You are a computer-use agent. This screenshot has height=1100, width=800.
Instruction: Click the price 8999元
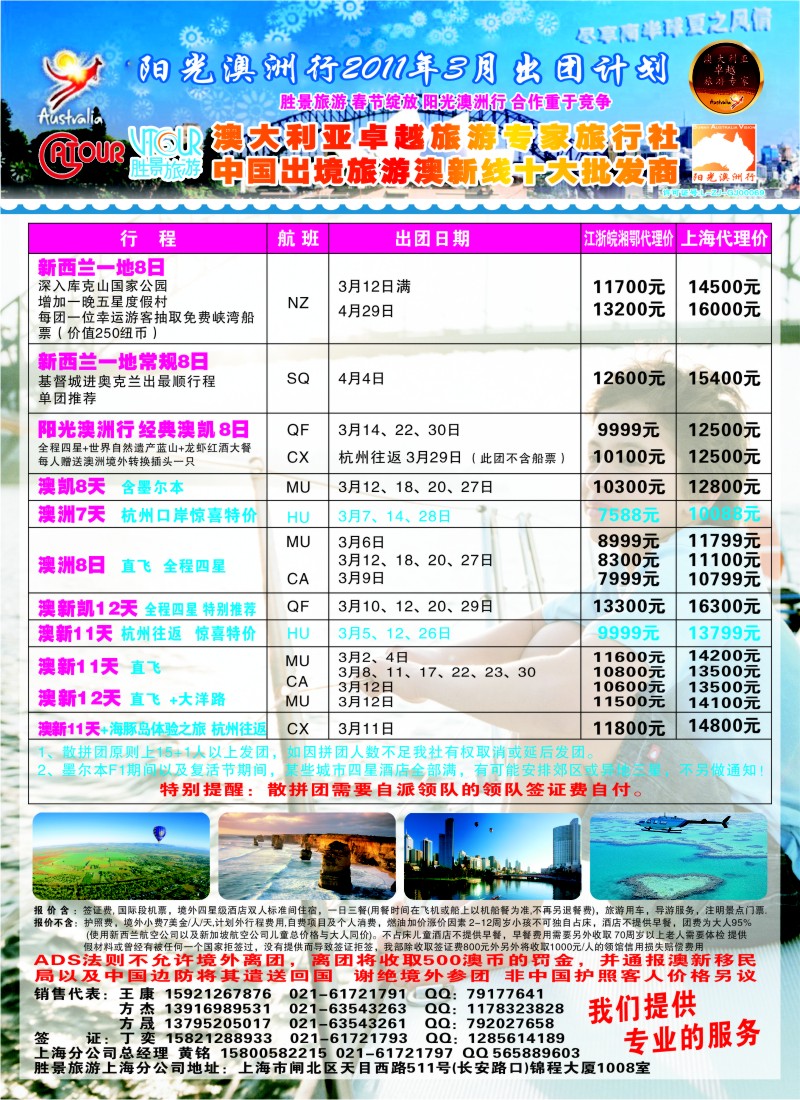(x=628, y=541)
